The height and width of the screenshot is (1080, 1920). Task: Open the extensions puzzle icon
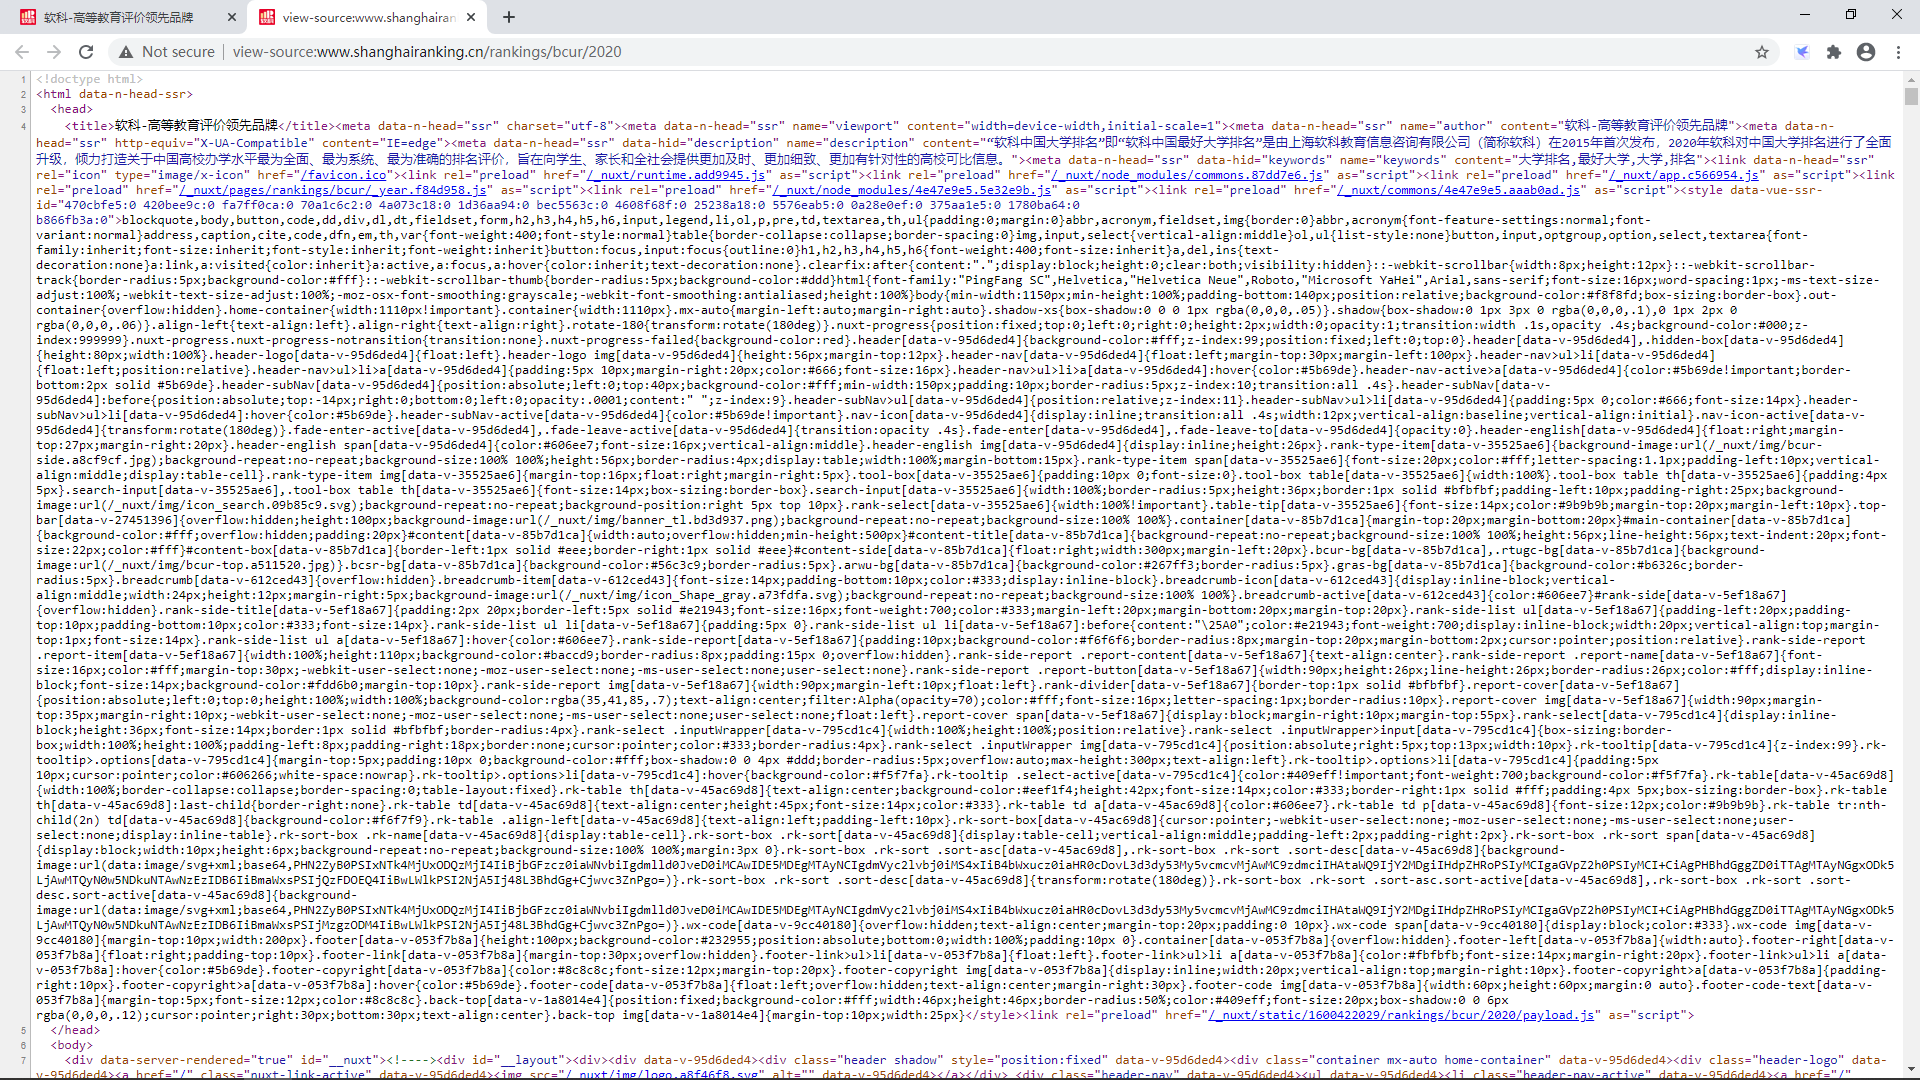click(x=1834, y=52)
